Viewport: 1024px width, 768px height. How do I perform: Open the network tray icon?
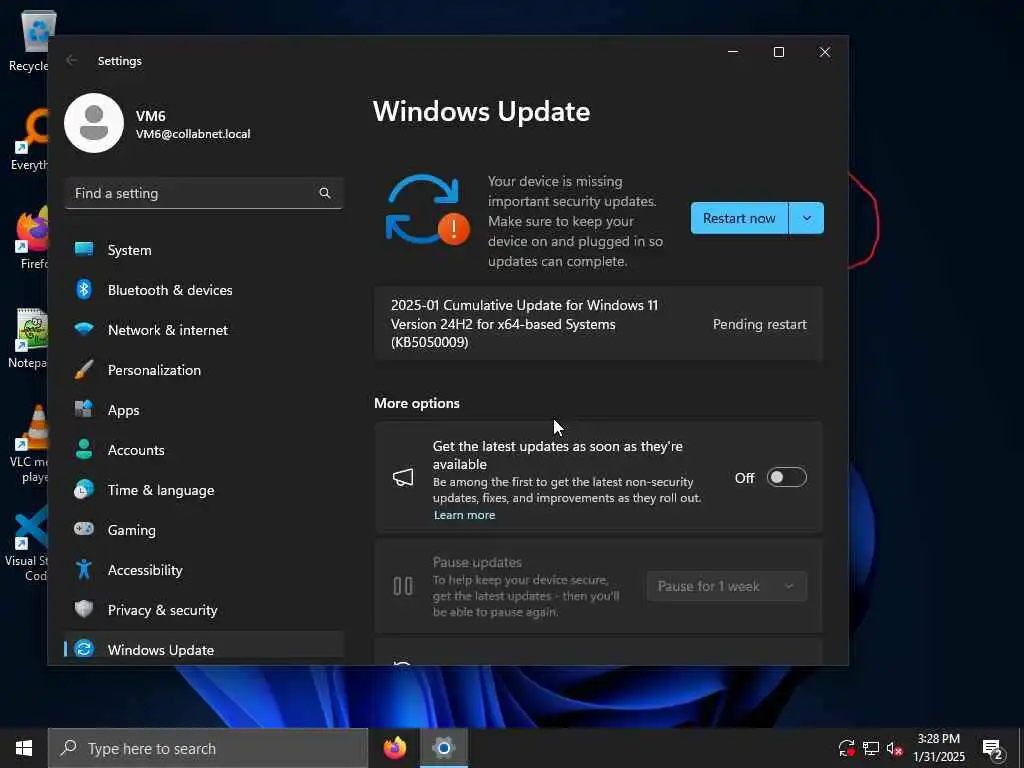[x=871, y=748]
